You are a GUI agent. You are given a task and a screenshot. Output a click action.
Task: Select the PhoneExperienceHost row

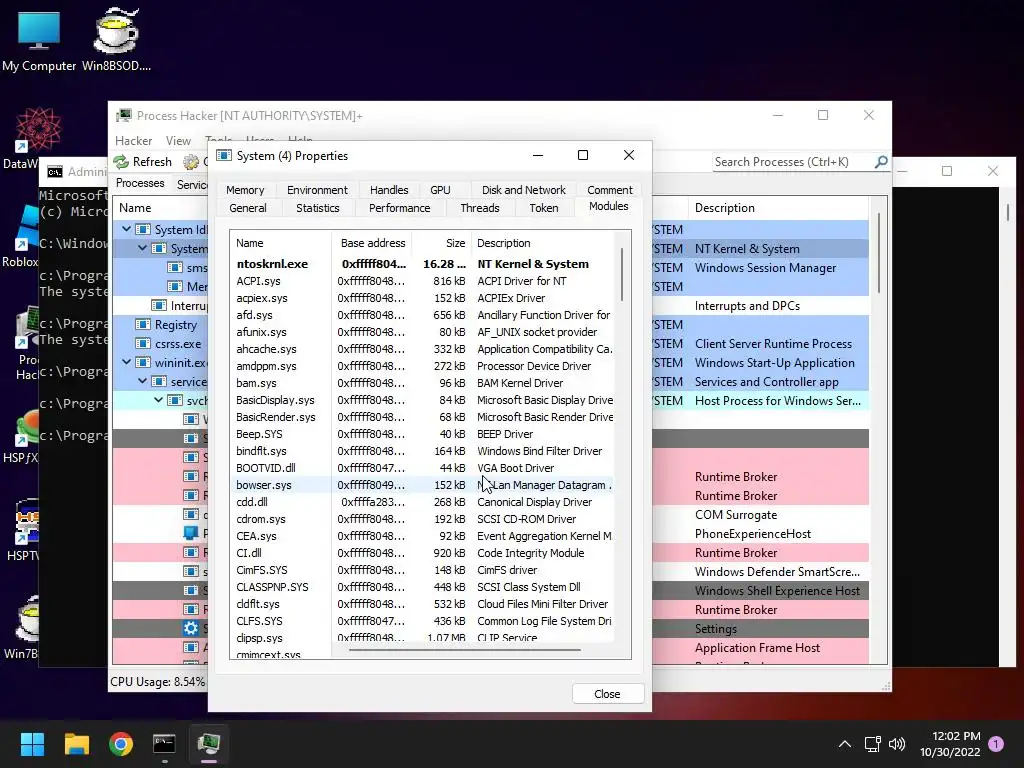pos(752,534)
